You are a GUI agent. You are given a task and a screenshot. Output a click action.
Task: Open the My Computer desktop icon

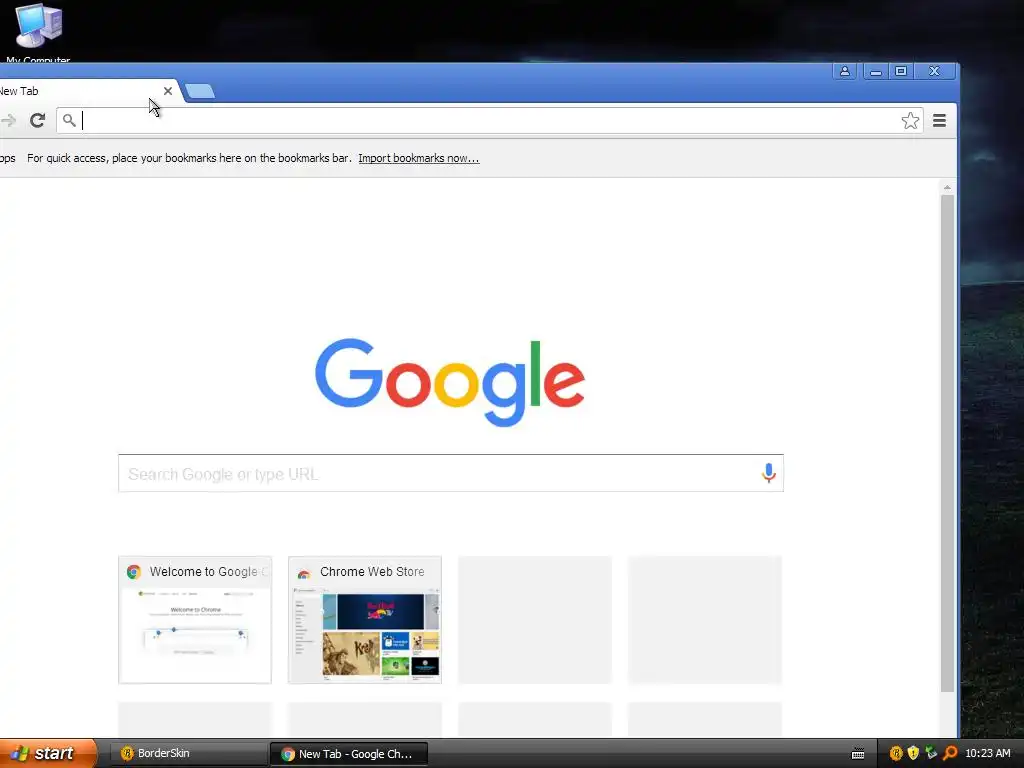pyautogui.click(x=38, y=33)
